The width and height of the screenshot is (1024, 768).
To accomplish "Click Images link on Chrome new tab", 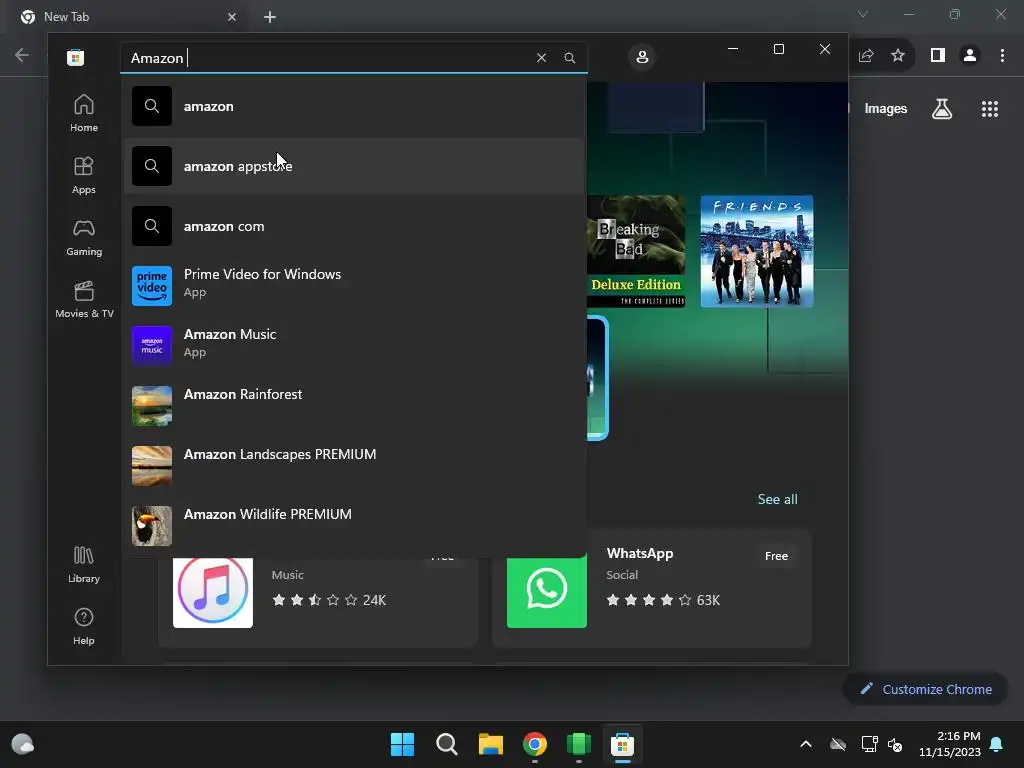I will (x=886, y=108).
